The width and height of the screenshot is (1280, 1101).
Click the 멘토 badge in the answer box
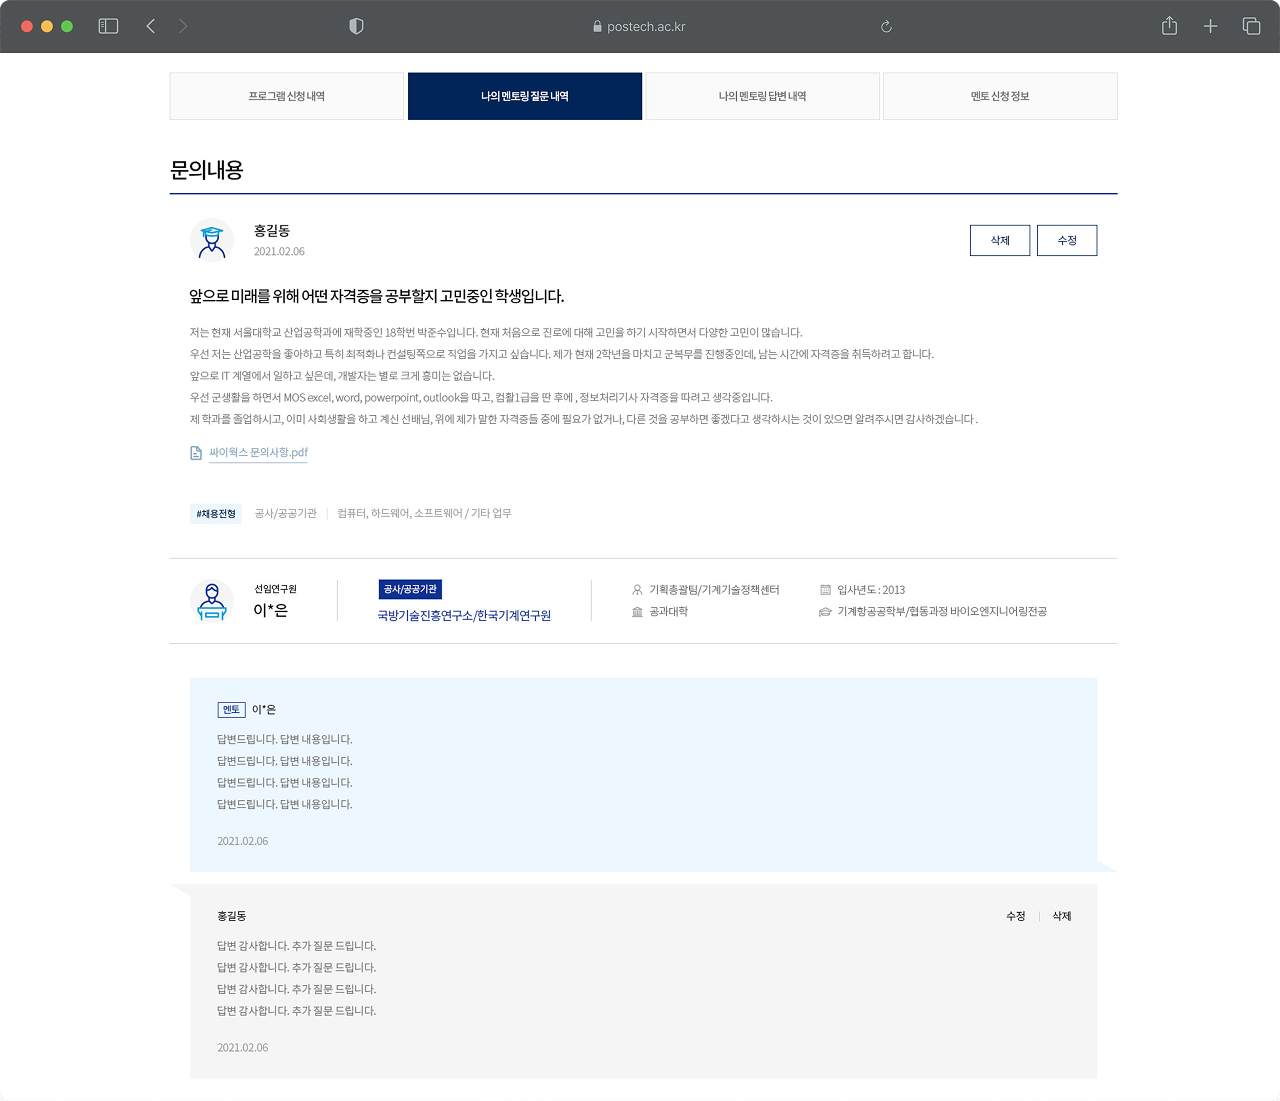(x=231, y=710)
